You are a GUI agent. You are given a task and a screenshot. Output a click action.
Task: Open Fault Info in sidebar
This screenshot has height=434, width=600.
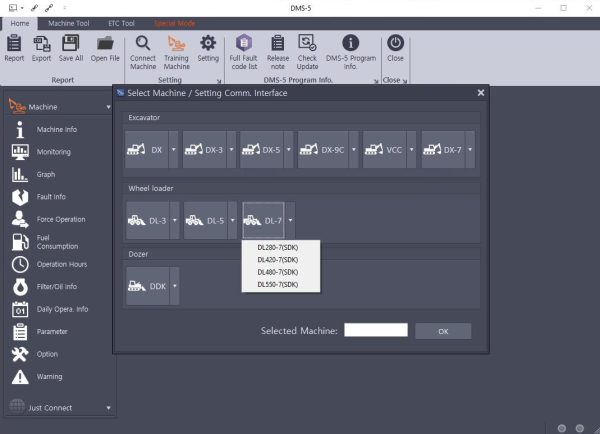(51, 197)
